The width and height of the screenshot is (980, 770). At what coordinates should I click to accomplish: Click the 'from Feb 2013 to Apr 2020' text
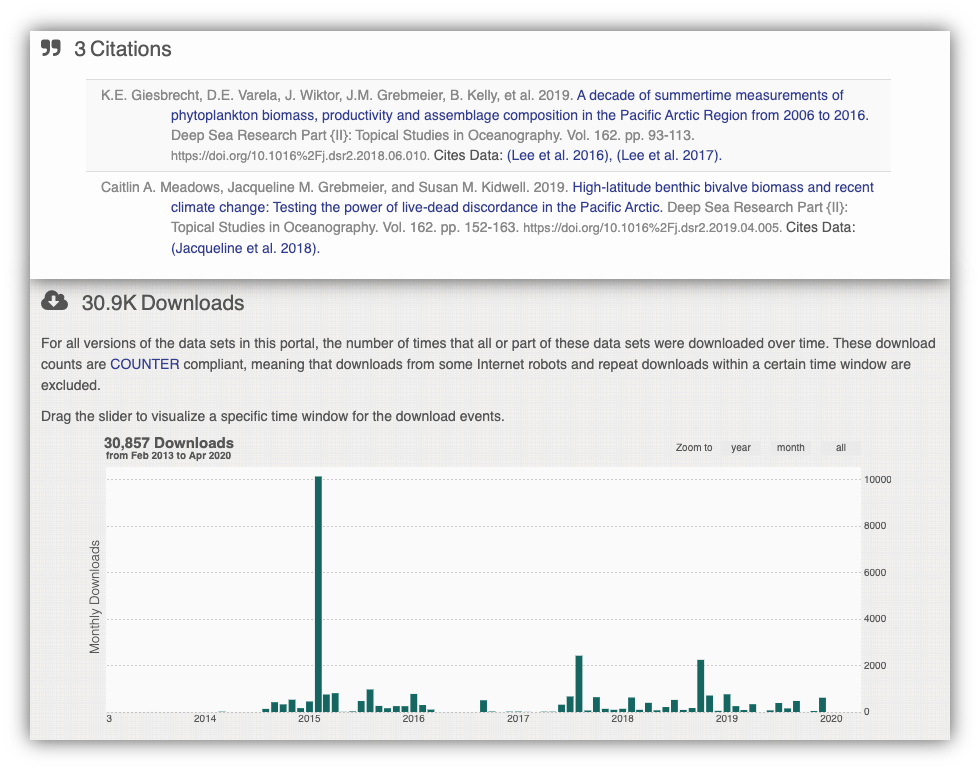[168, 456]
